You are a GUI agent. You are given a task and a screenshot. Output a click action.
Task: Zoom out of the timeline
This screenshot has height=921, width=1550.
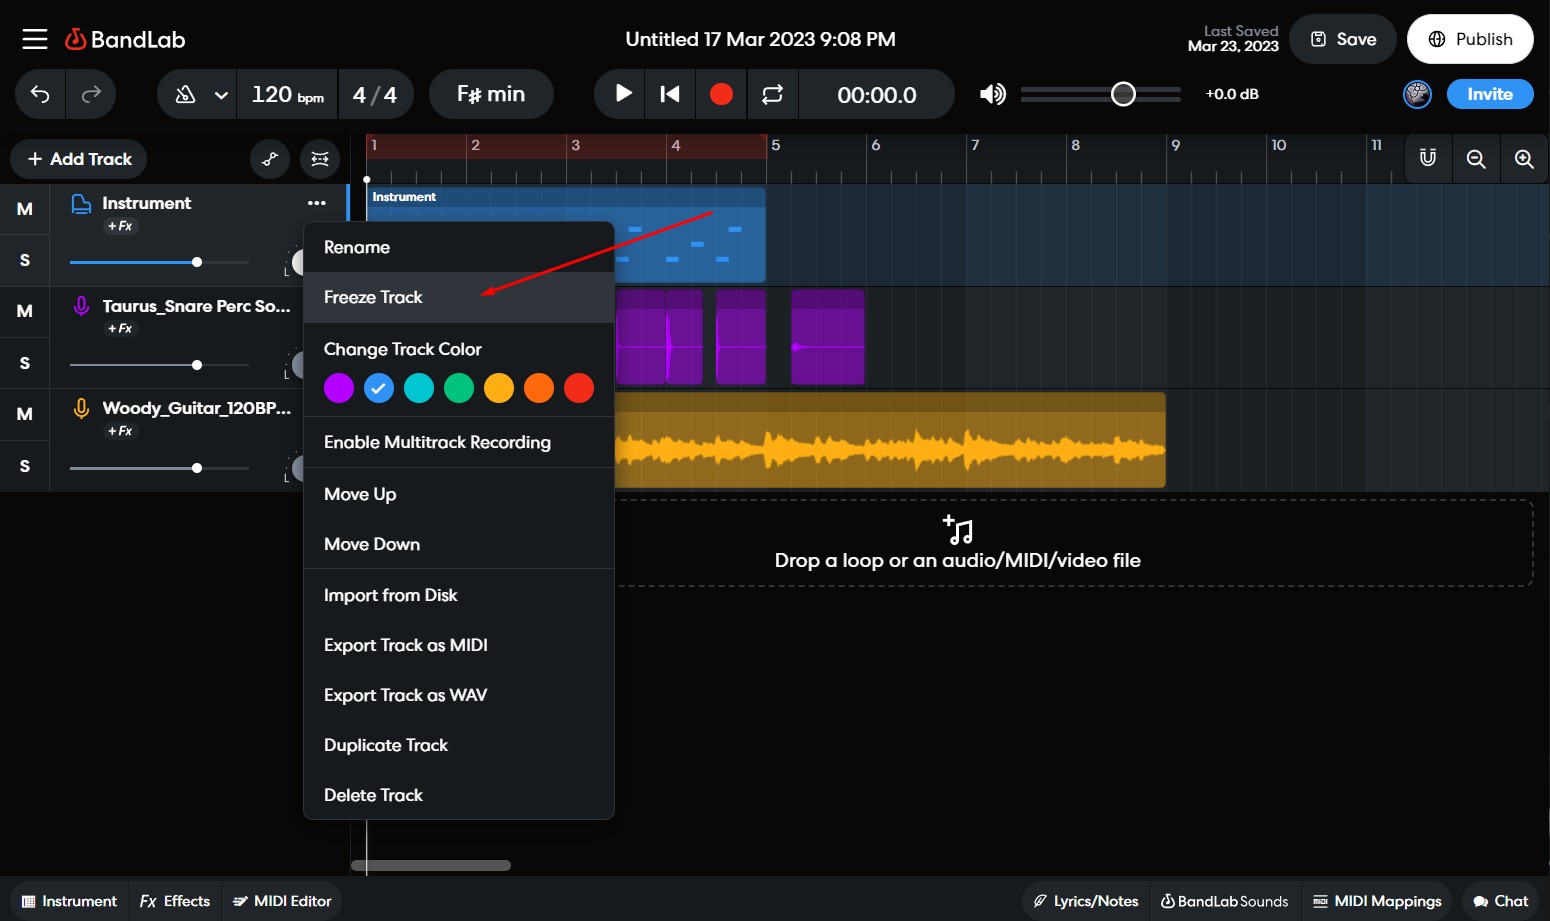click(1476, 158)
